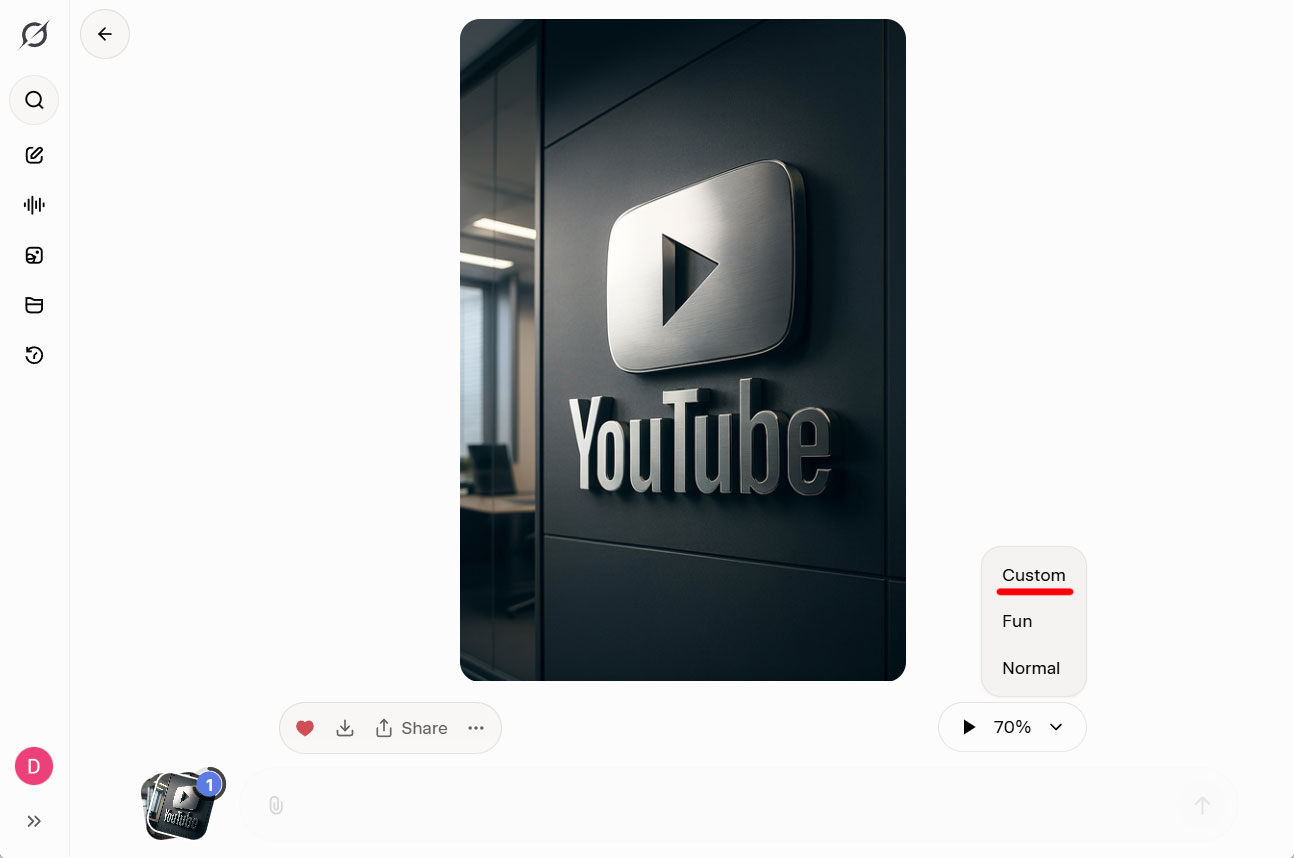Viewport: 1294px width, 858px height.
Task: Select the Custom mode option
Action: click(x=1033, y=575)
